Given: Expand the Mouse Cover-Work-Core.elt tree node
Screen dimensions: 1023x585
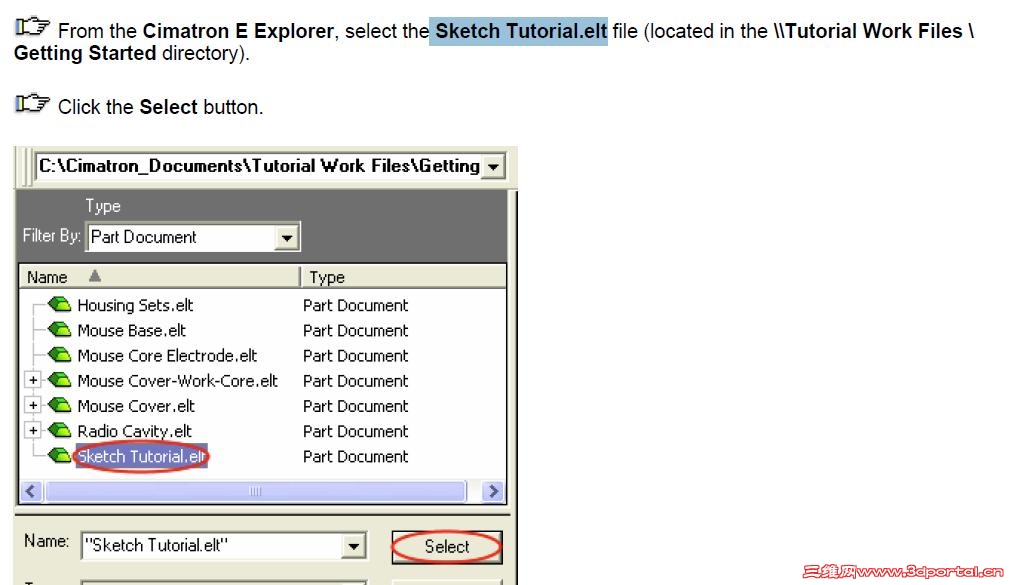Looking at the screenshot, I should pos(33,380).
